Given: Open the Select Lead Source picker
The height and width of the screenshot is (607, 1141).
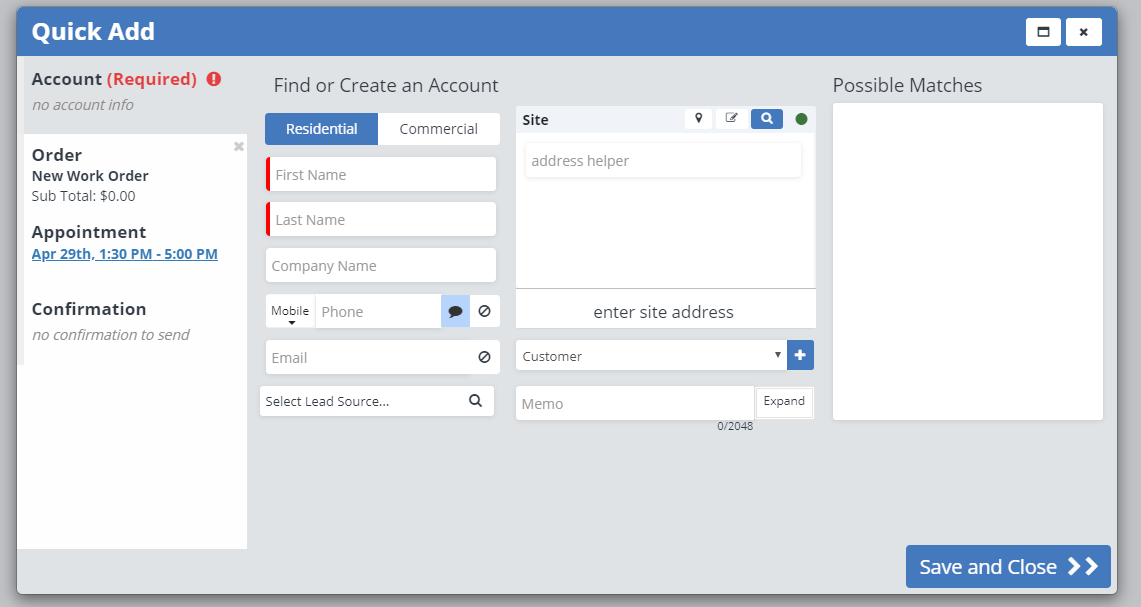Looking at the screenshot, I should click(377, 401).
